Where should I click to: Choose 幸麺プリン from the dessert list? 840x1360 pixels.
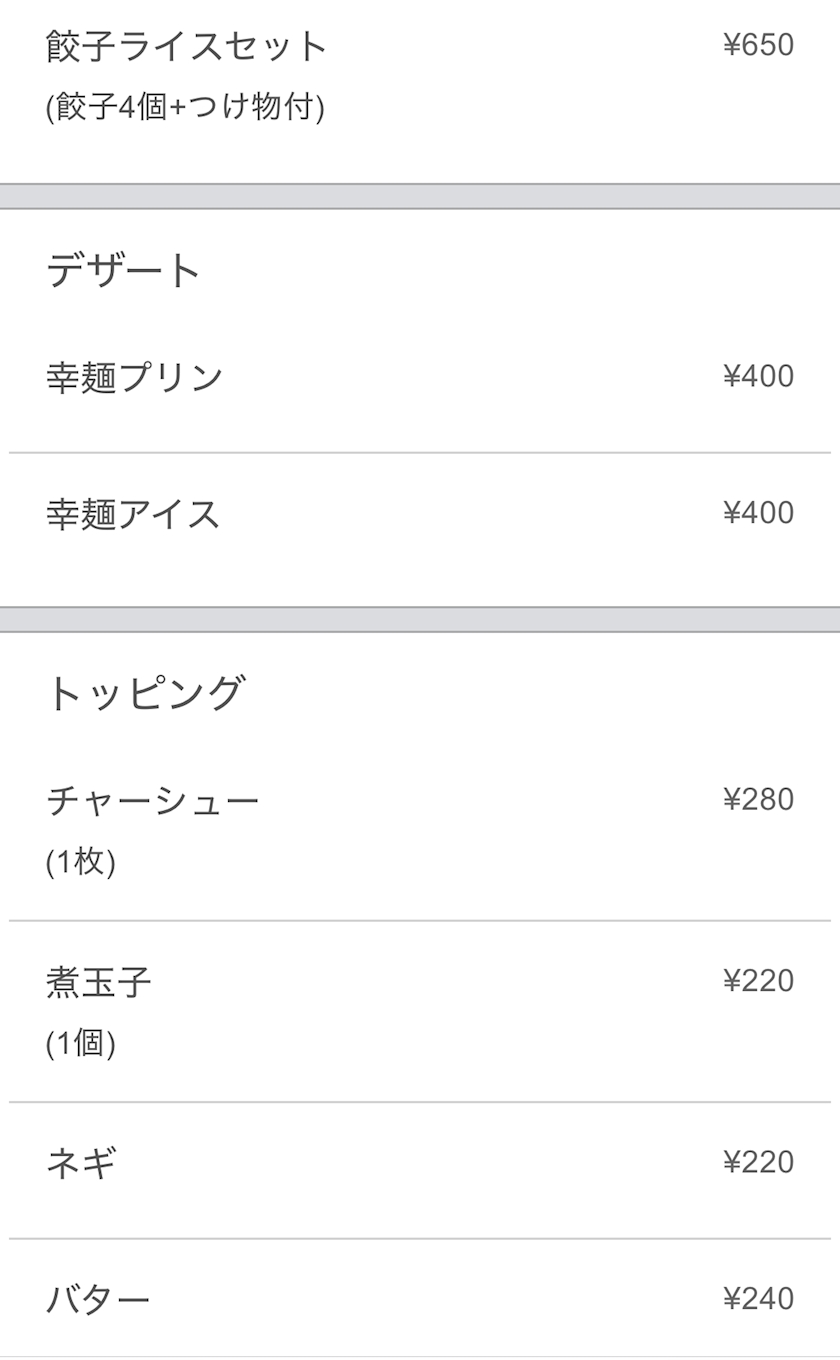click(135, 377)
